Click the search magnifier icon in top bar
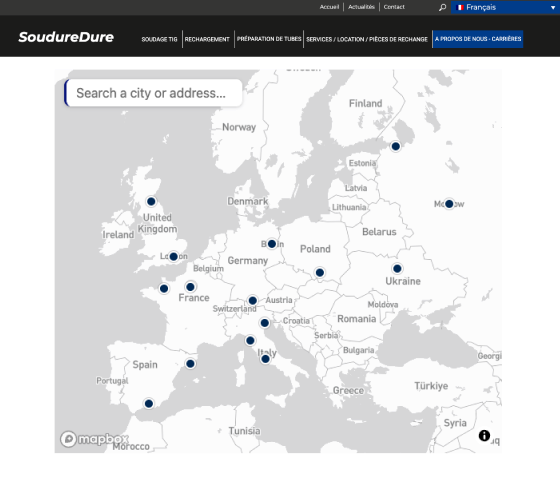 tap(442, 7)
